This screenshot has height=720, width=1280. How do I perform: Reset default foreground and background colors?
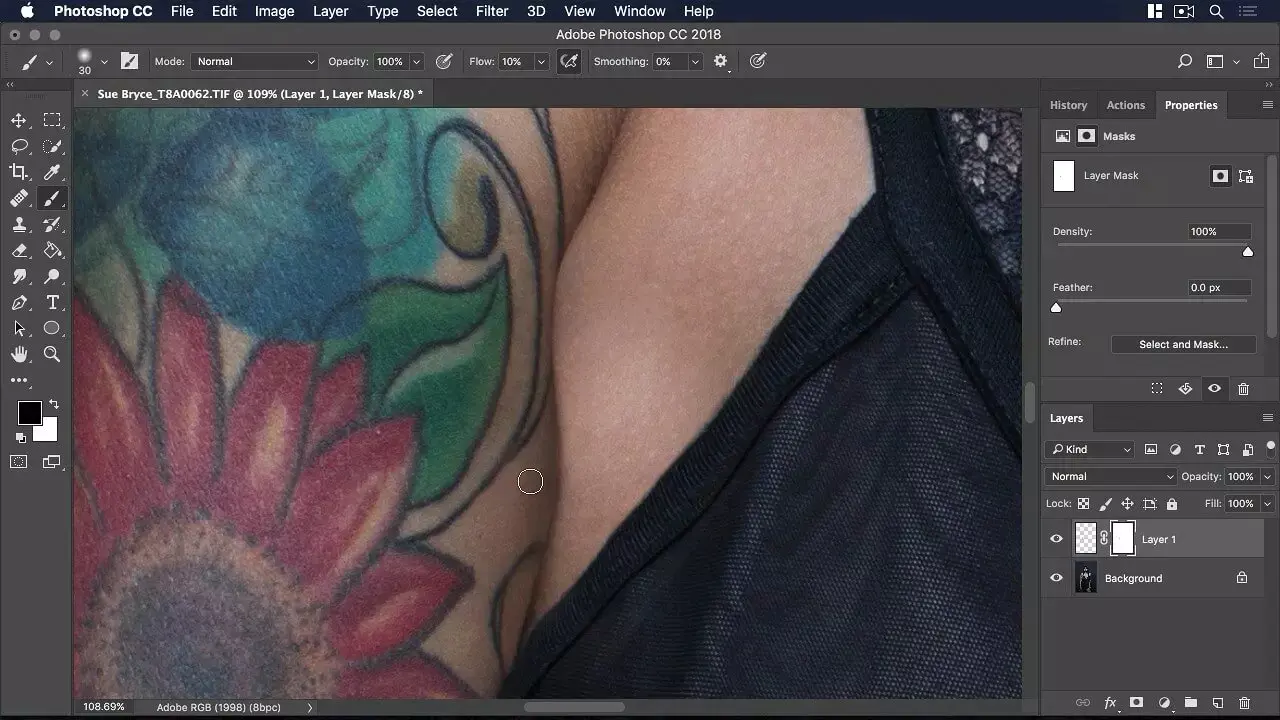(x=20, y=438)
